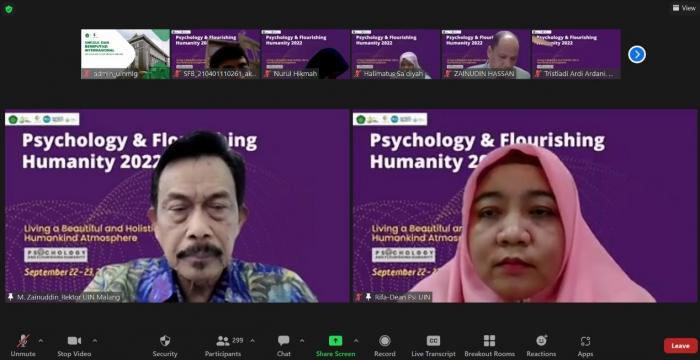
Task: Click the green encryption shield icon
Action: (x=9, y=9)
